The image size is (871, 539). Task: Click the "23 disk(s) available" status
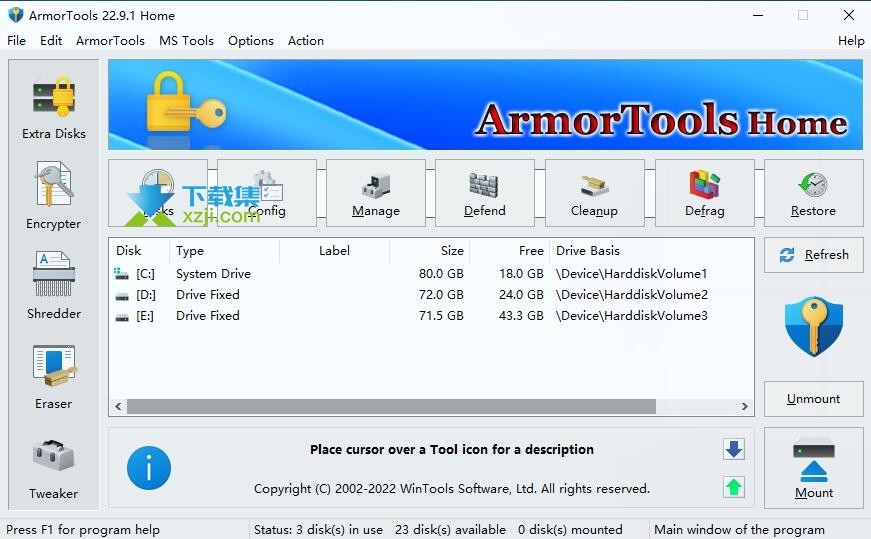pyautogui.click(x=450, y=530)
